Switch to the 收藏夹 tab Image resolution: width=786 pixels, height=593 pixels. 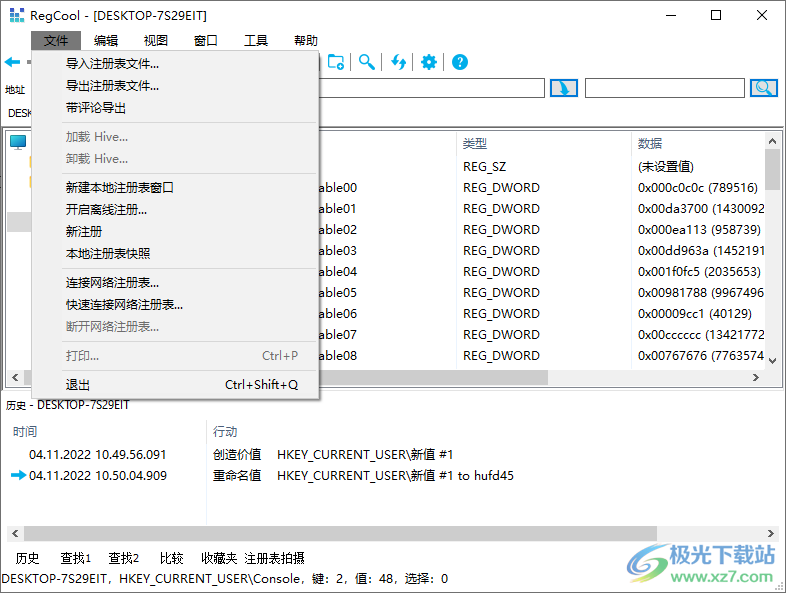tap(219, 558)
